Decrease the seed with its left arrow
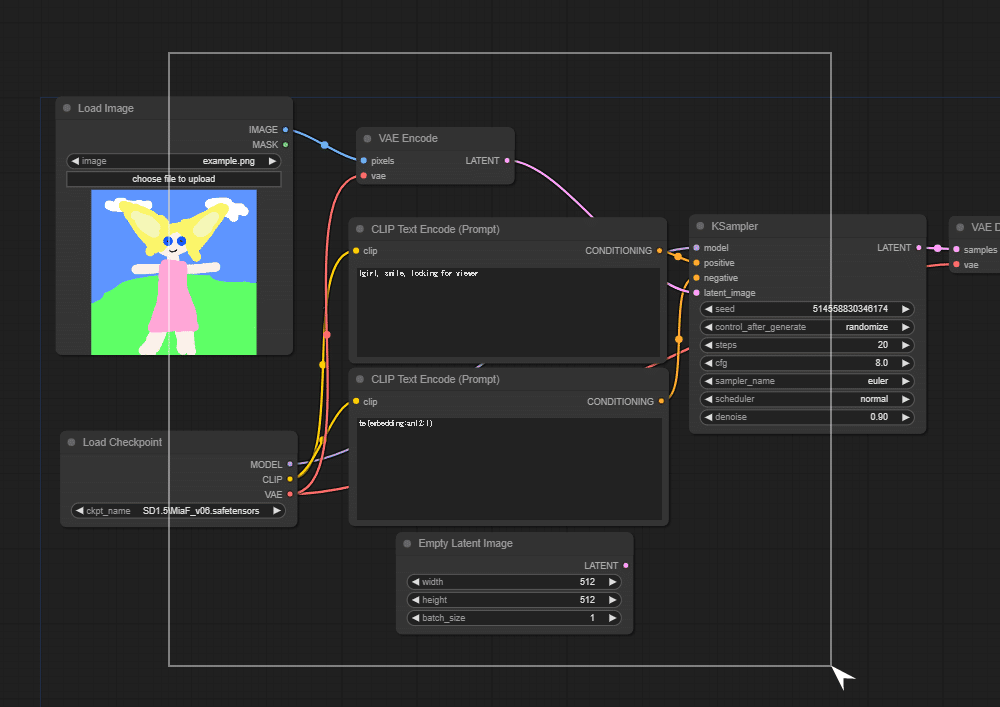 coord(709,309)
